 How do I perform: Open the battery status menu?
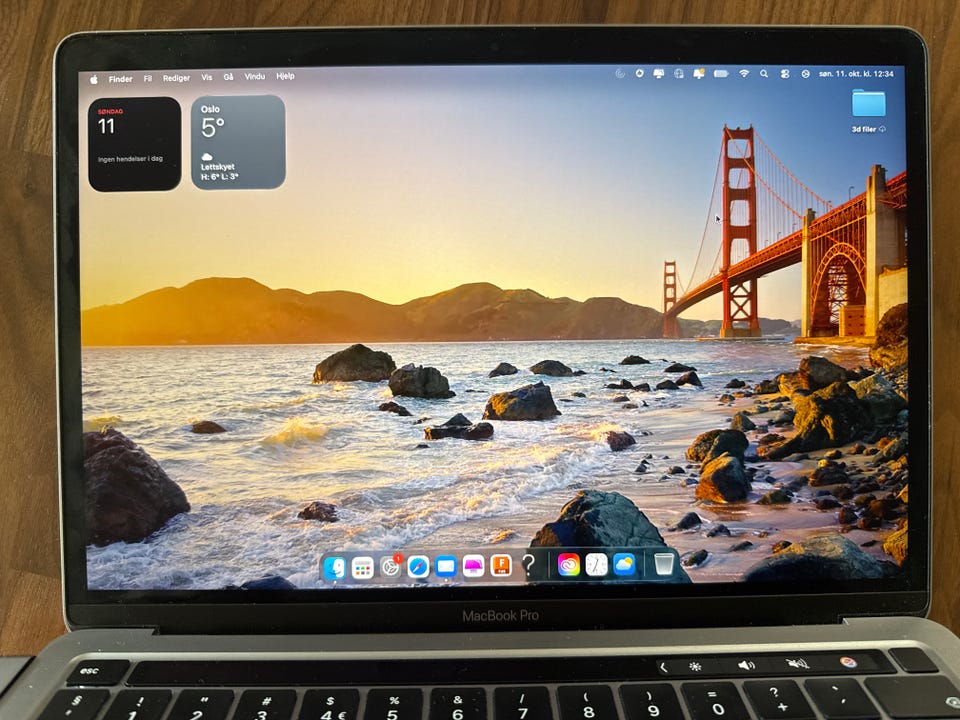click(721, 73)
